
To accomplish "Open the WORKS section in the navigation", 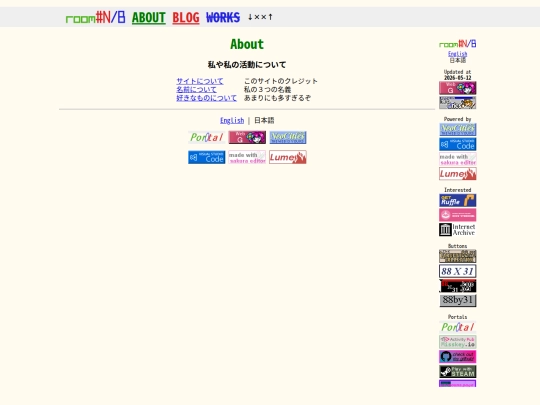I will coord(223,17).
